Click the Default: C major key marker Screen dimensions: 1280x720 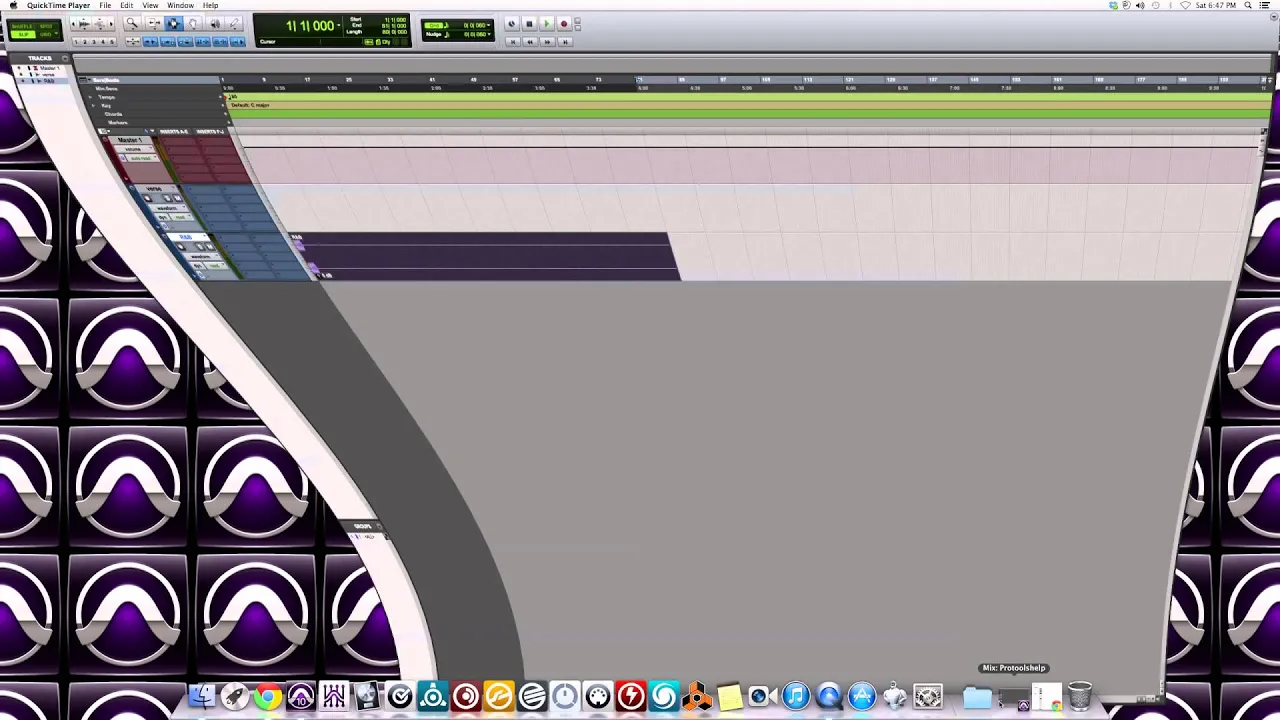tap(250, 105)
